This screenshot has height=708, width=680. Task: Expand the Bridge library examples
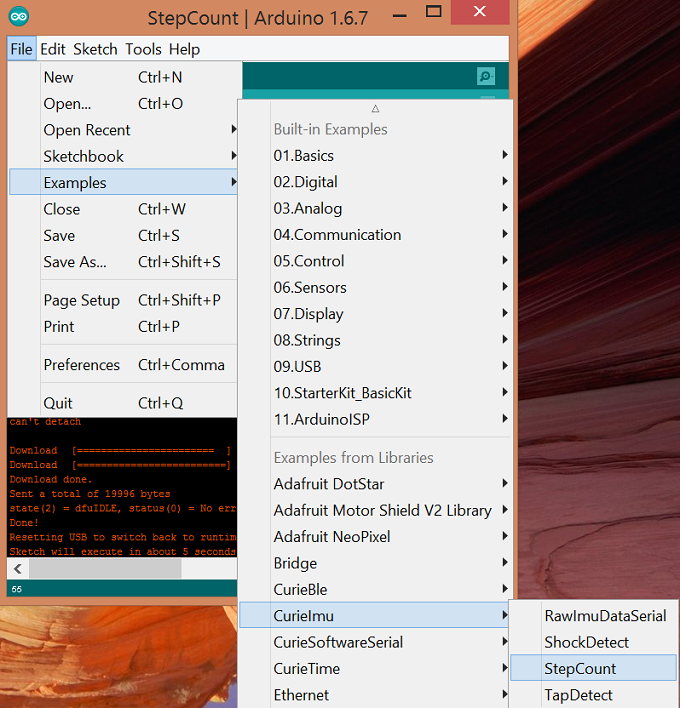[376, 563]
